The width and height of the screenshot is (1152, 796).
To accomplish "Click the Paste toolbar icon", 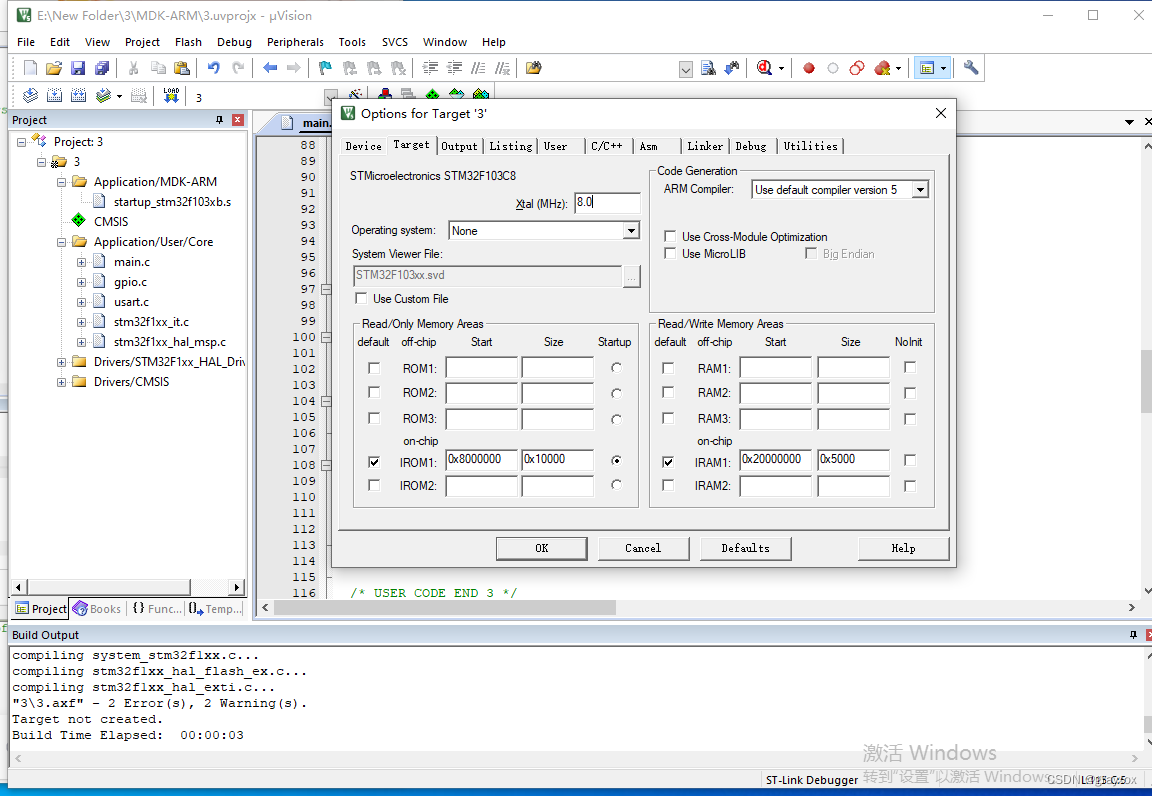I will tap(182, 68).
